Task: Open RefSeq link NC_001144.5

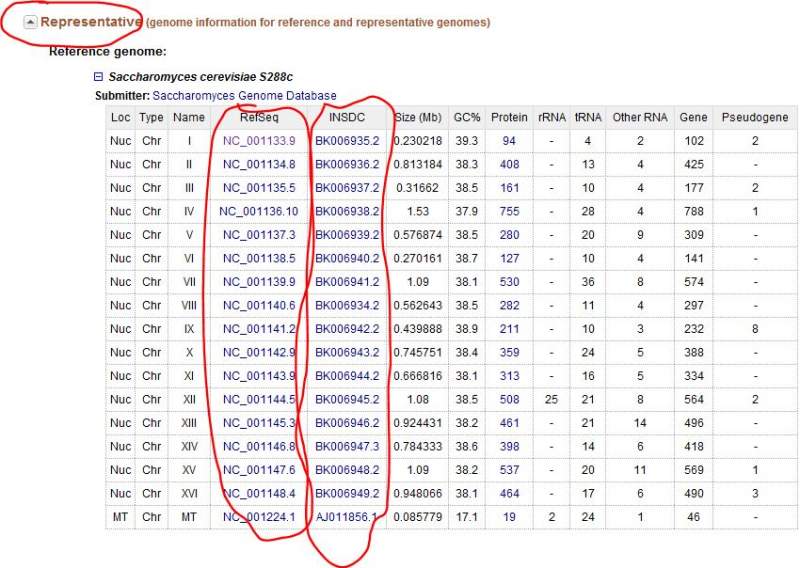Action: [x=259, y=399]
